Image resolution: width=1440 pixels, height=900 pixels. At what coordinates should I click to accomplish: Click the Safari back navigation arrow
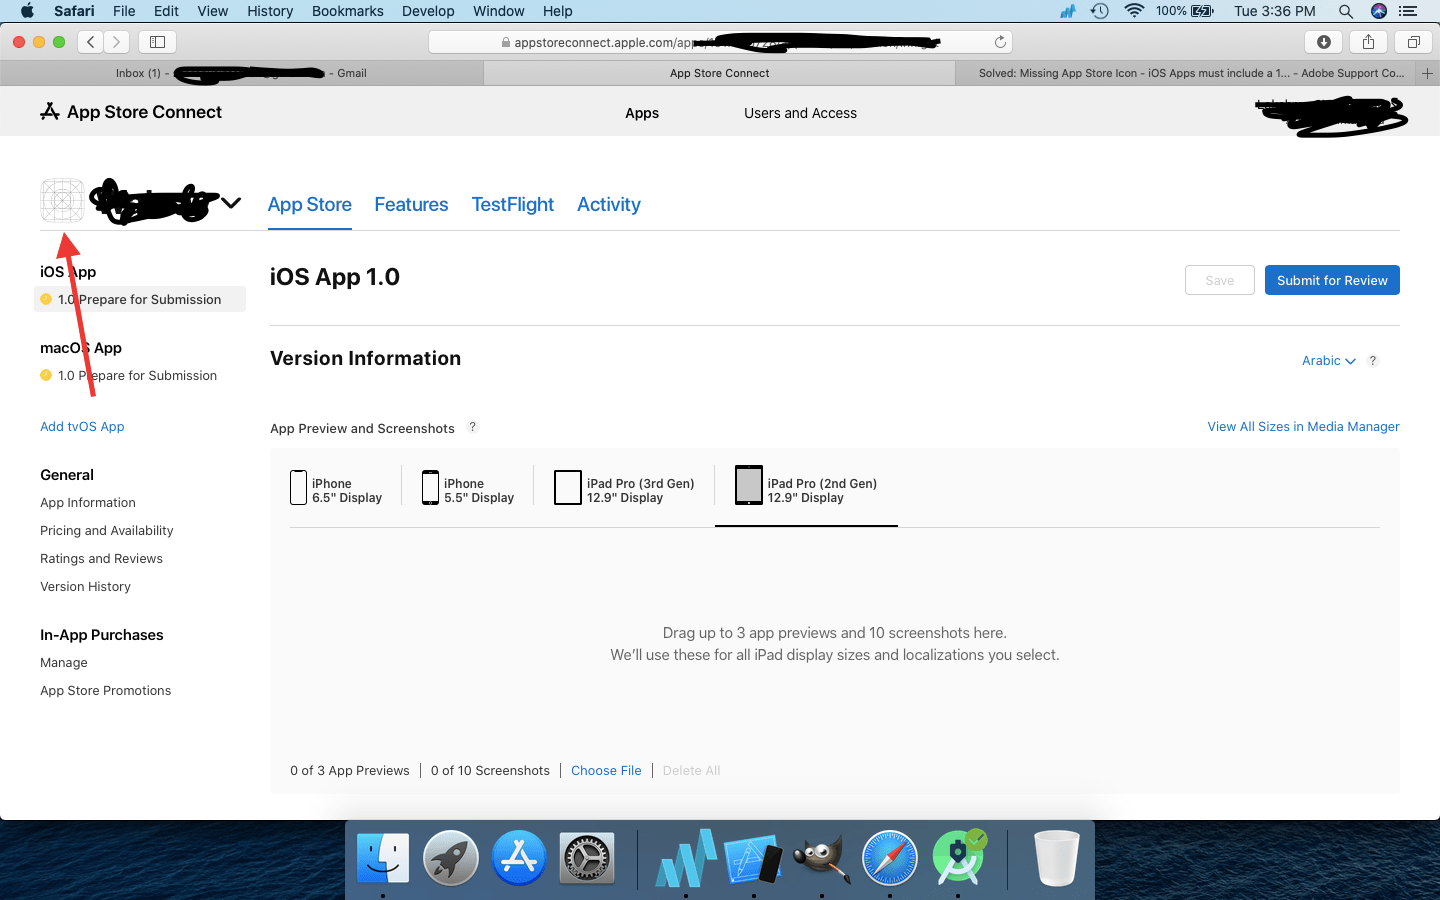click(x=91, y=42)
